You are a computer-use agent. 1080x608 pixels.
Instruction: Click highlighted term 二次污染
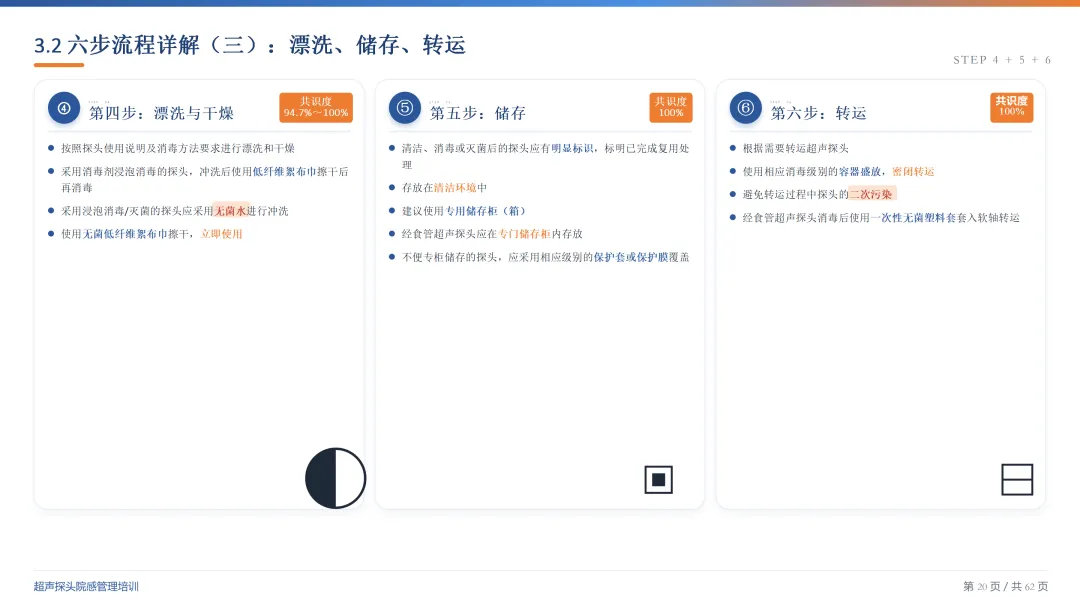871,194
